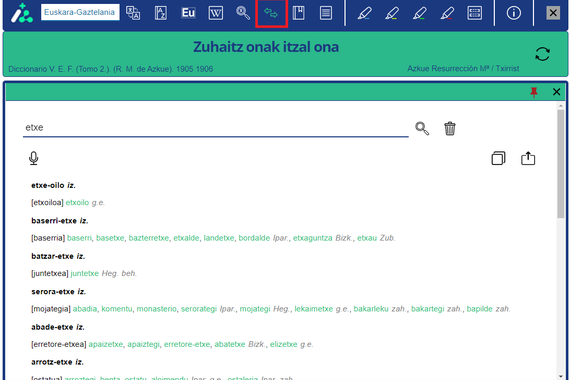Viewport: 570px width, 380px height.
Task: Open the synonym baserri
Action: [79, 238]
